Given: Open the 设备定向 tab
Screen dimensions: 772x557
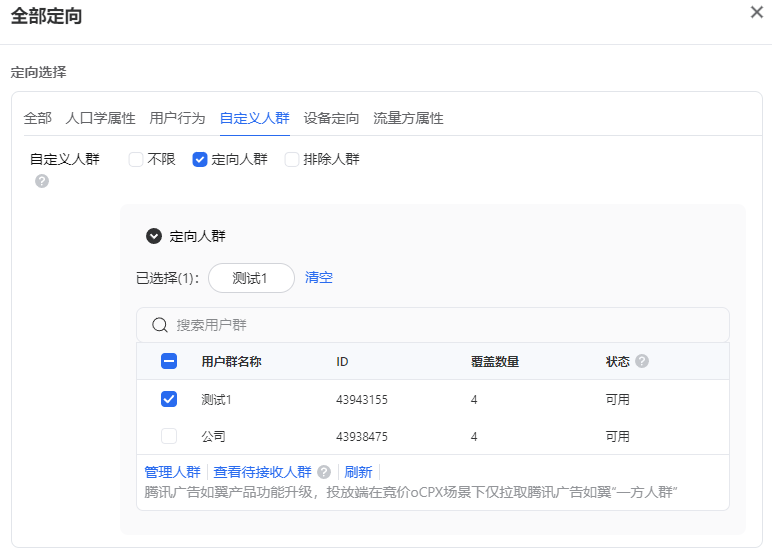Looking at the screenshot, I should click(331, 118).
